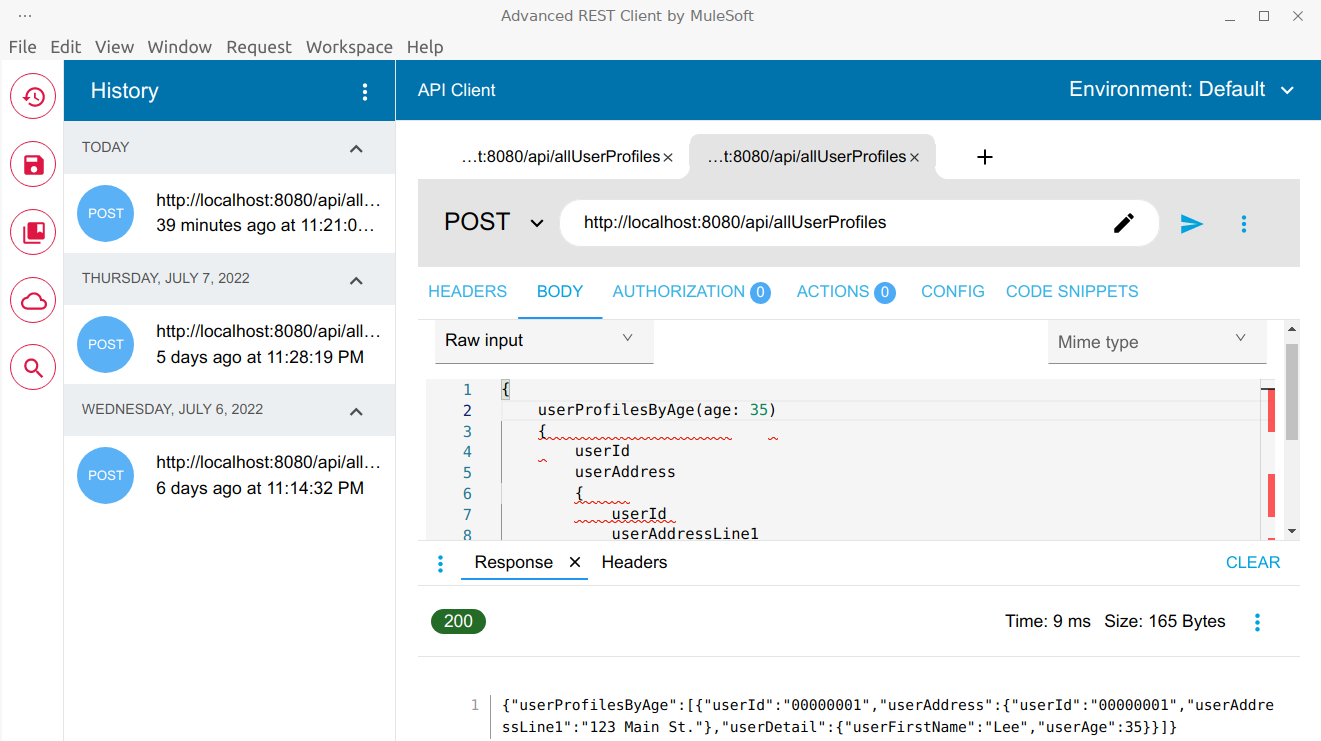Click the 200 status code badge
This screenshot has width=1321, height=741.
pyautogui.click(x=458, y=621)
